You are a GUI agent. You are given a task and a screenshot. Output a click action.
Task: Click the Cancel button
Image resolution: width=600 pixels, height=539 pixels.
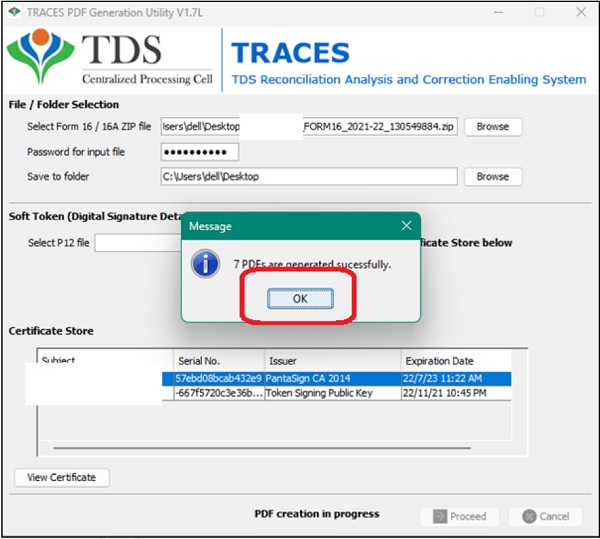tap(545, 516)
